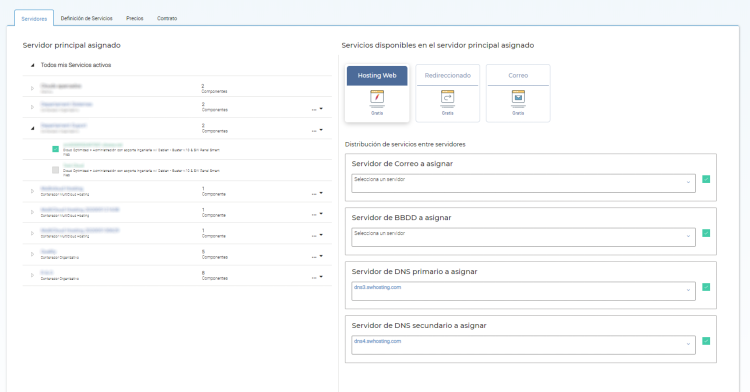Go to the Contrato tab
Image resolution: width=750 pixels, height=392 pixels.
167,18
